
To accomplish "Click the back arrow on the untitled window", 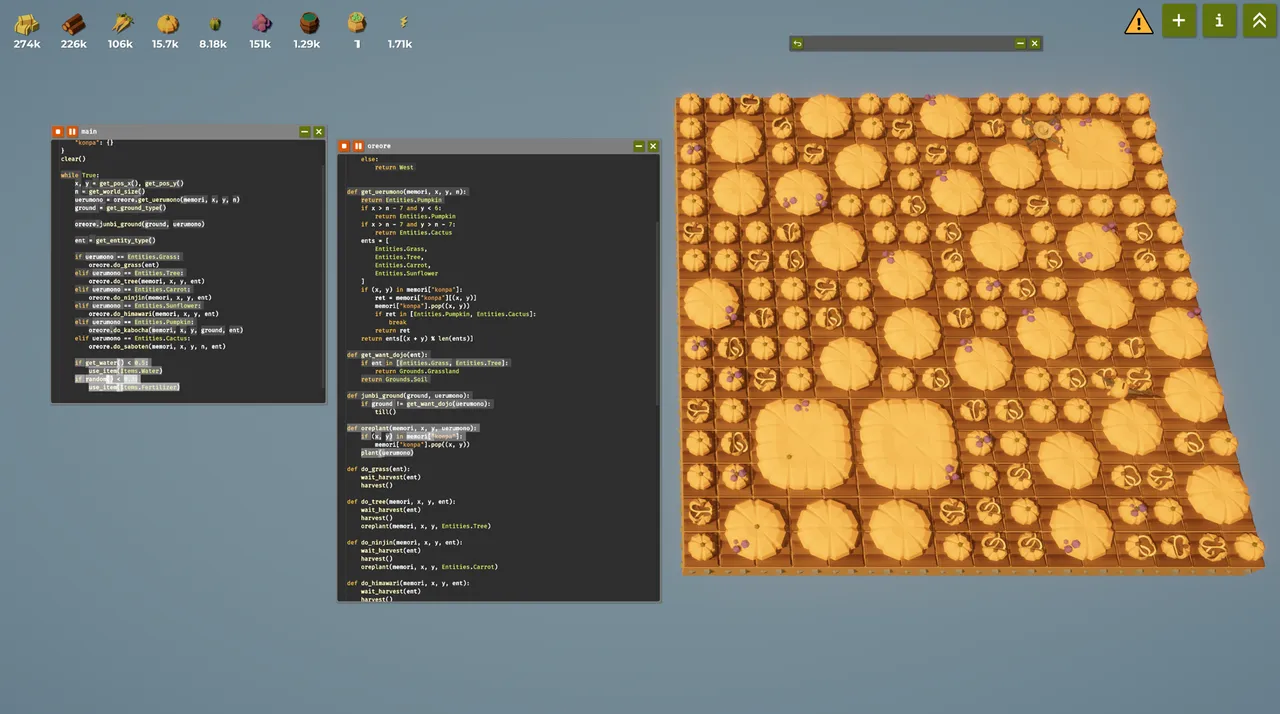I will (x=797, y=44).
